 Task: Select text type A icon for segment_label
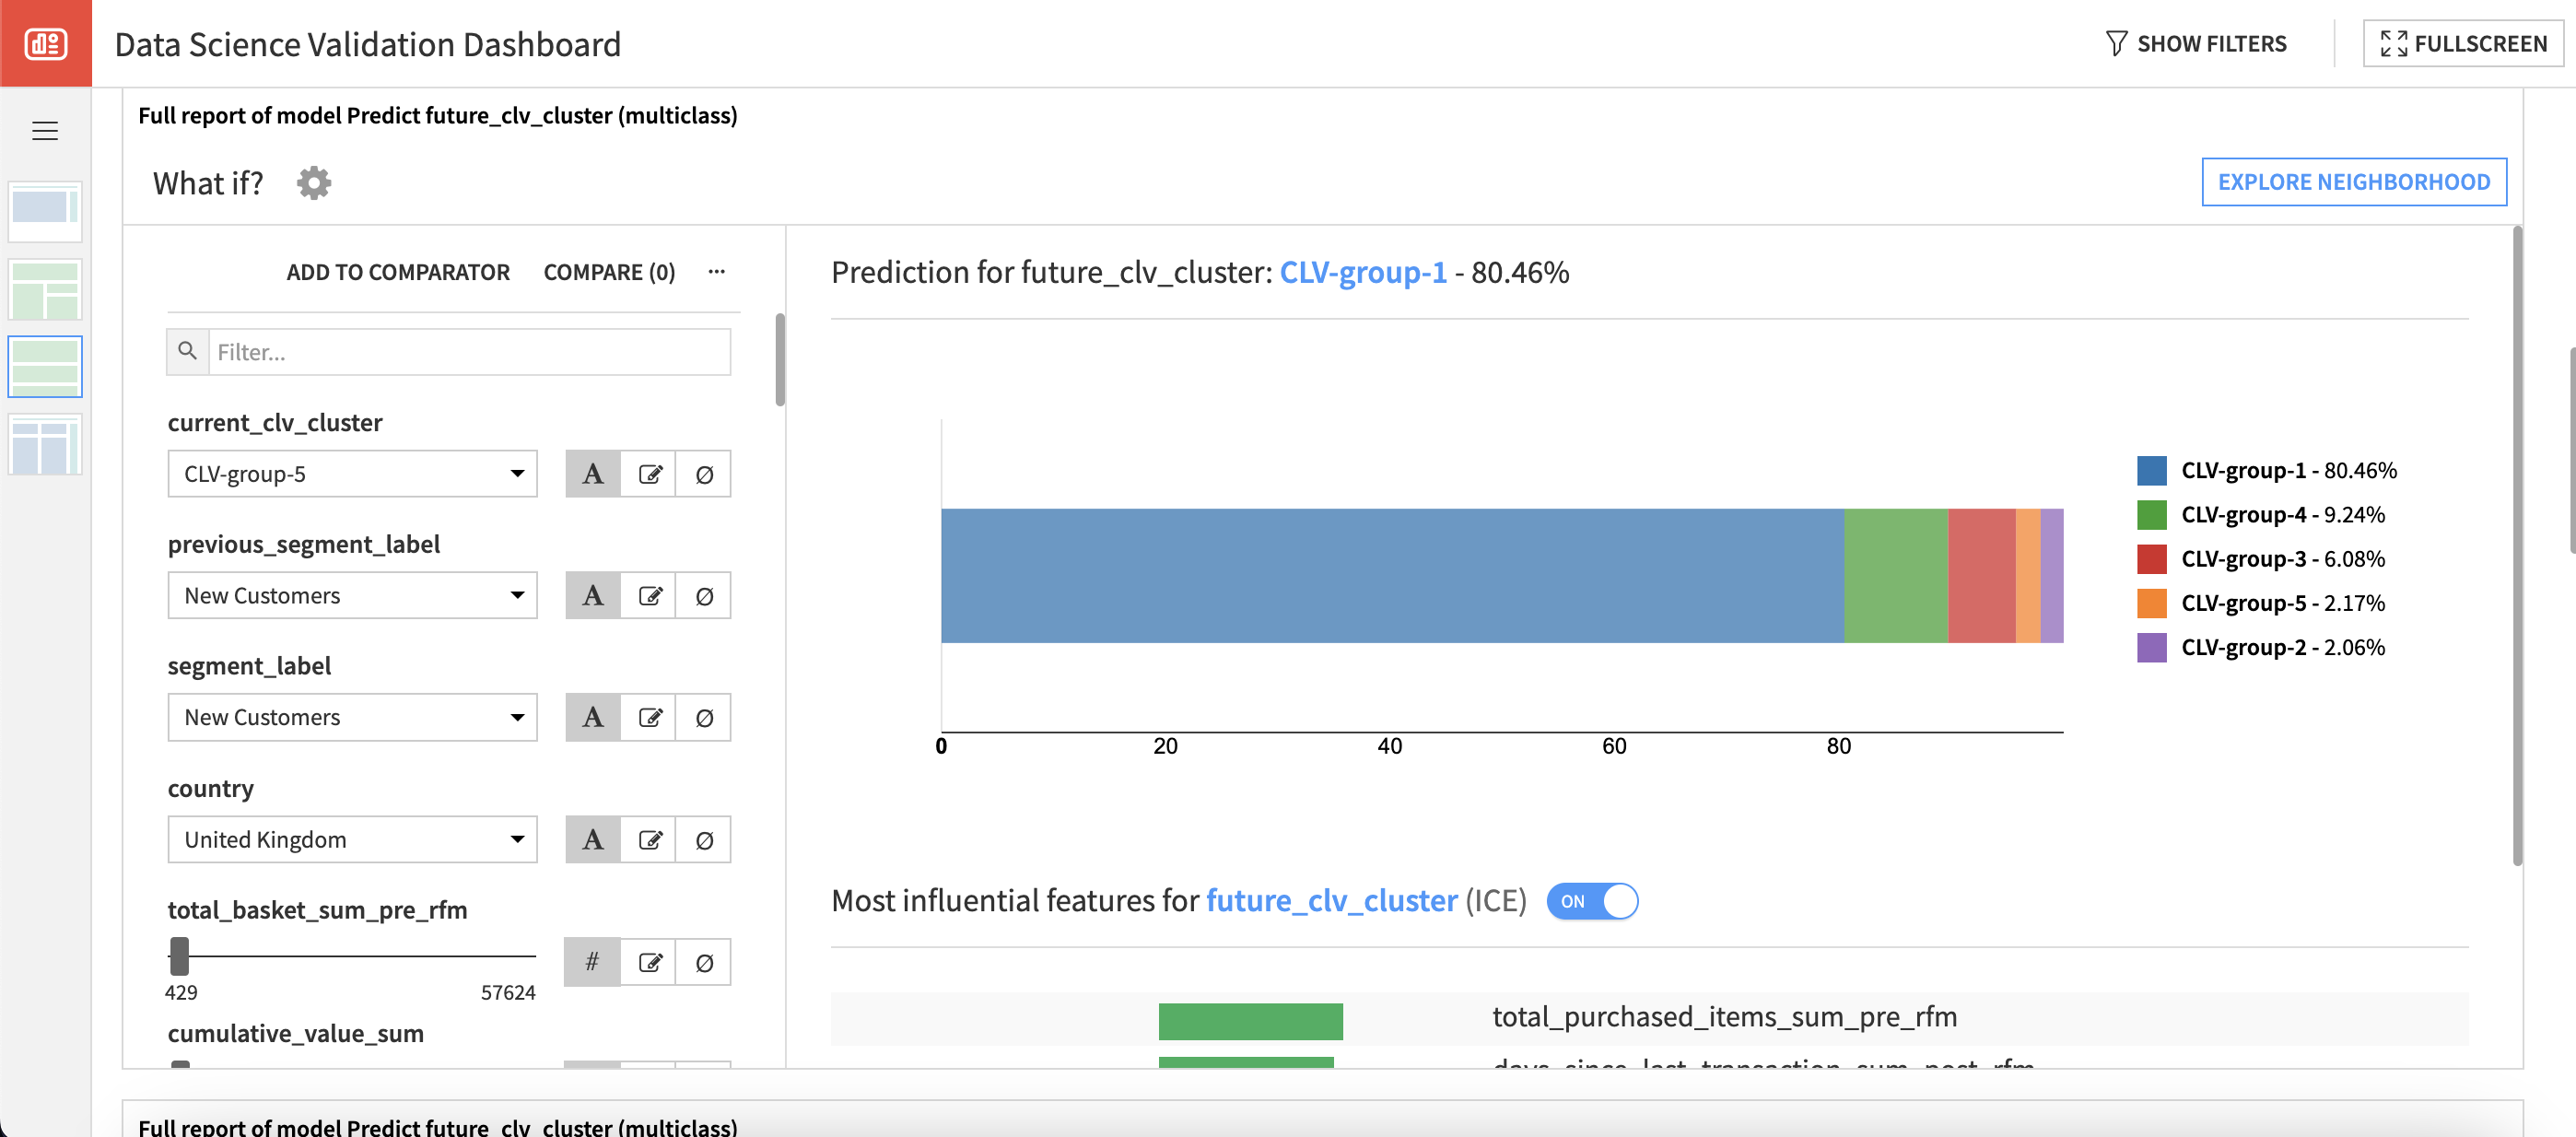[x=593, y=718]
